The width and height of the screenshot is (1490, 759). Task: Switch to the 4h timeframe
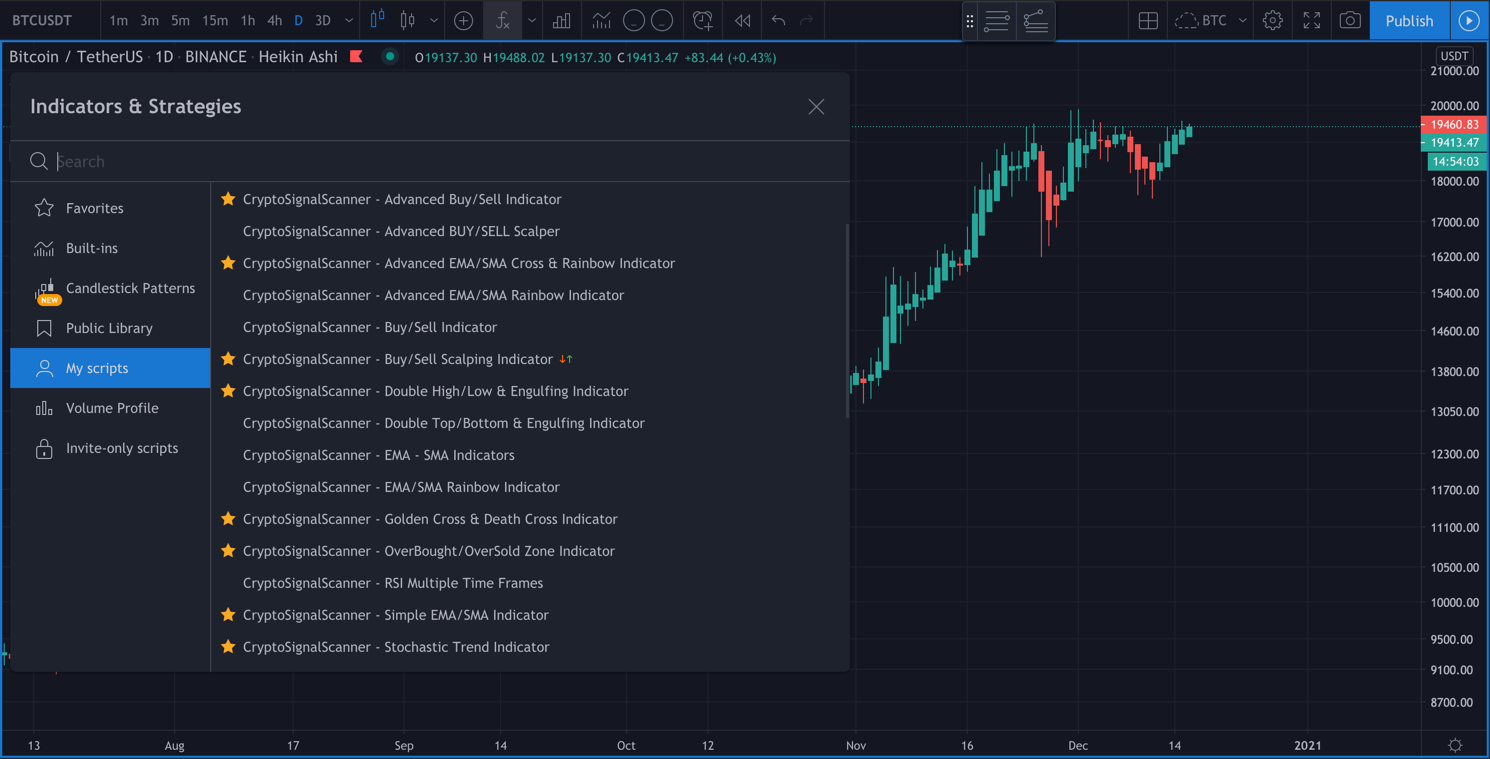coord(274,20)
